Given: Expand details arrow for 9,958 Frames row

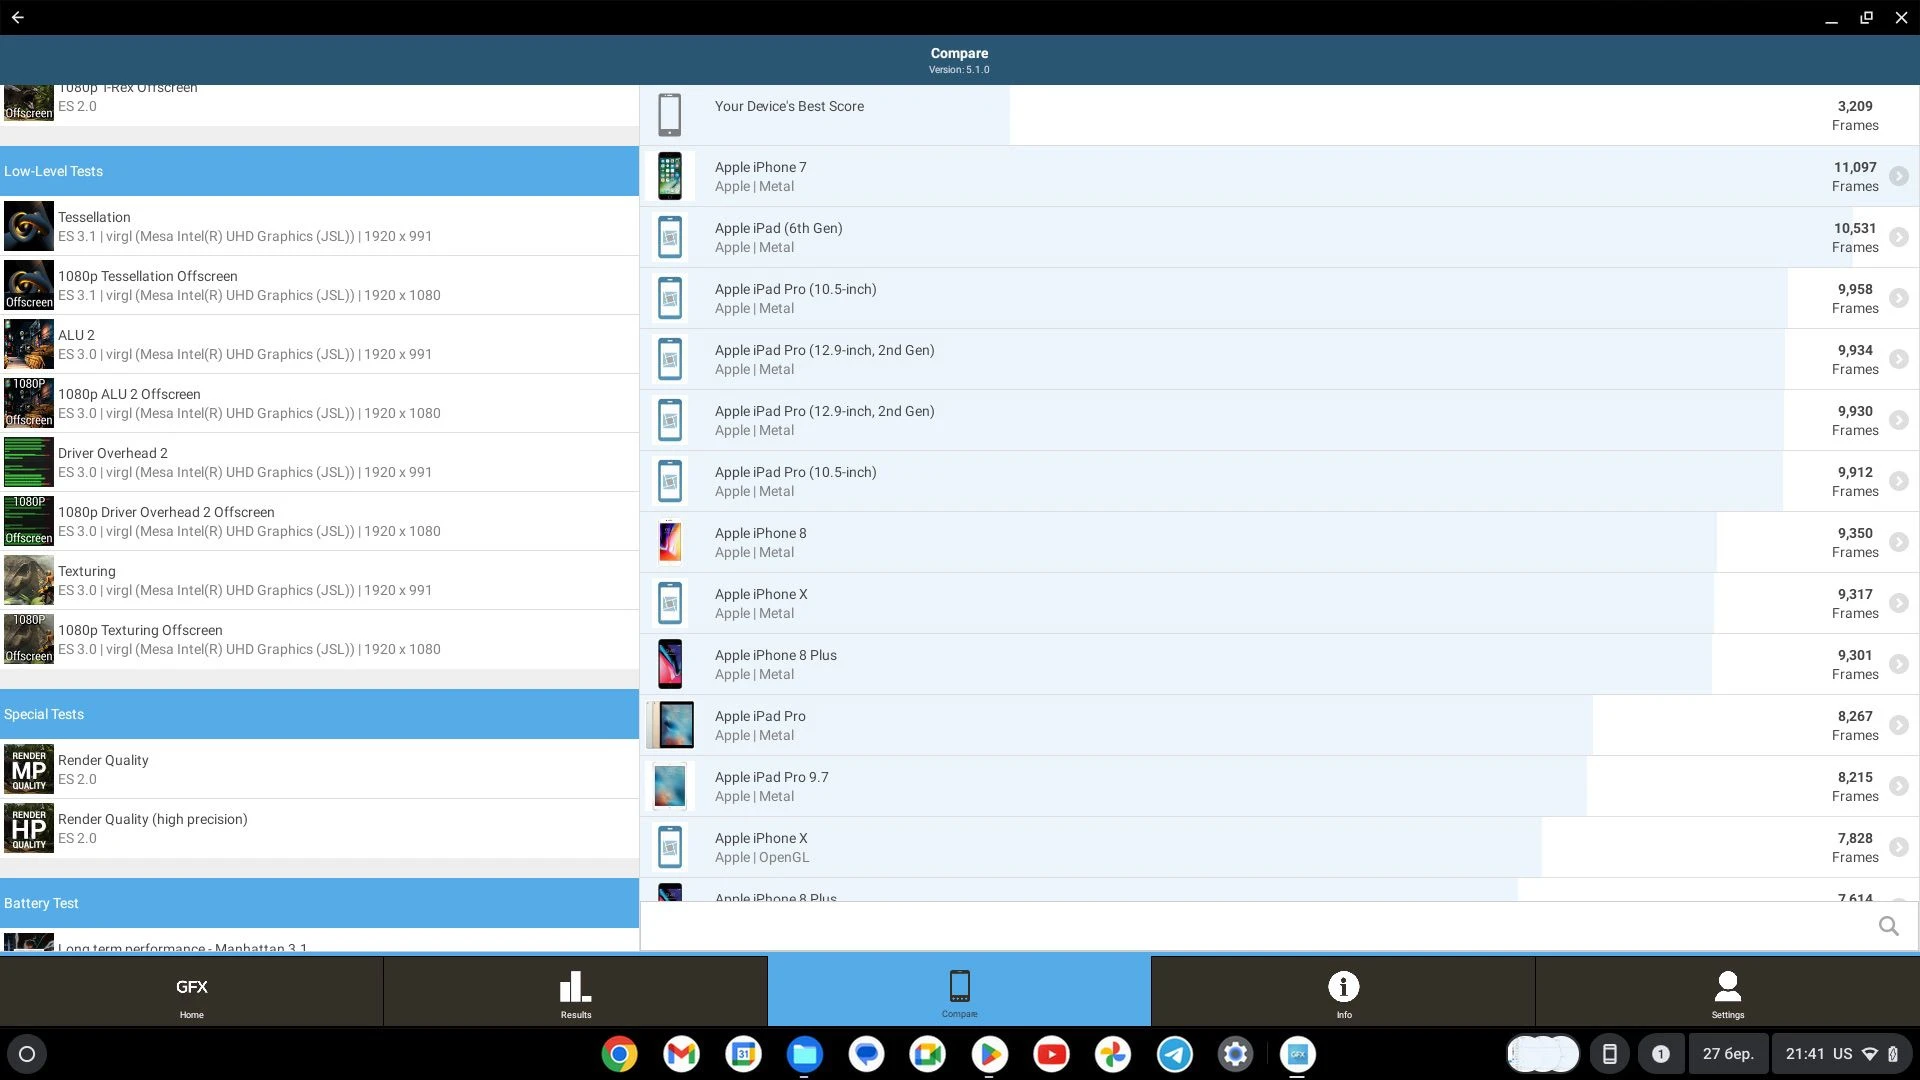Looking at the screenshot, I should click(x=1898, y=298).
